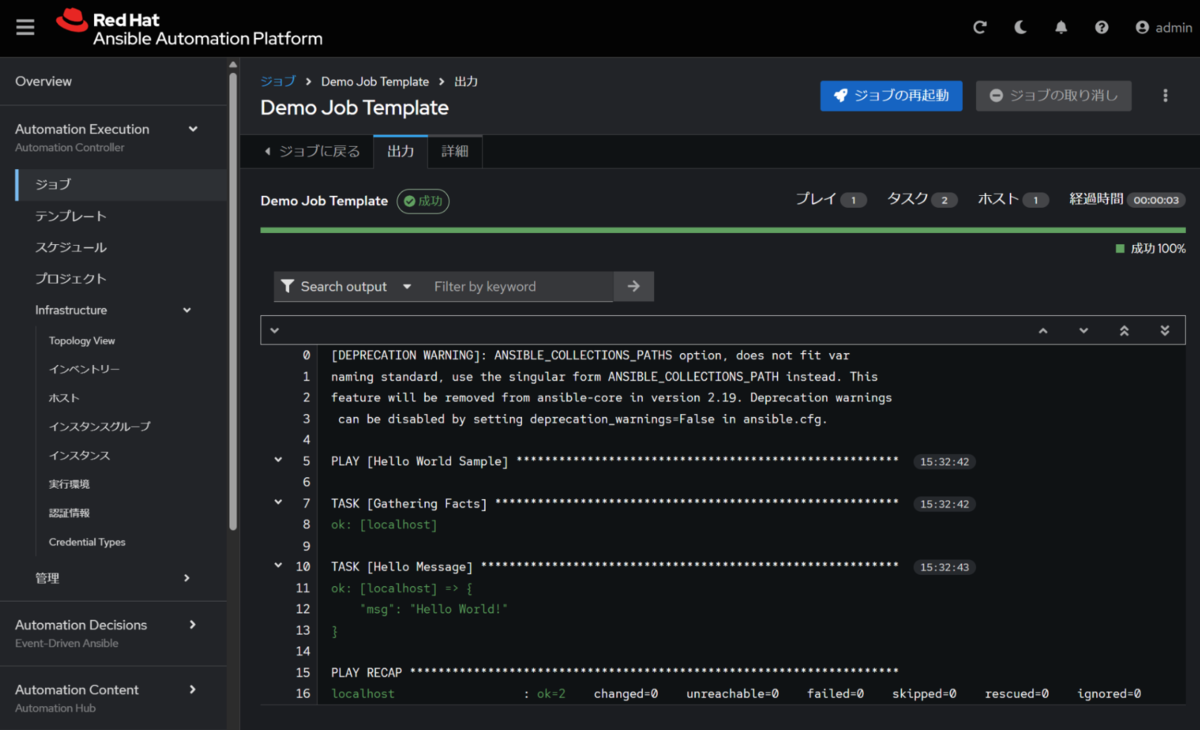Screen dimensions: 1200x730
Task: Click the refresh icon in top bar
Action: [x=980, y=28]
